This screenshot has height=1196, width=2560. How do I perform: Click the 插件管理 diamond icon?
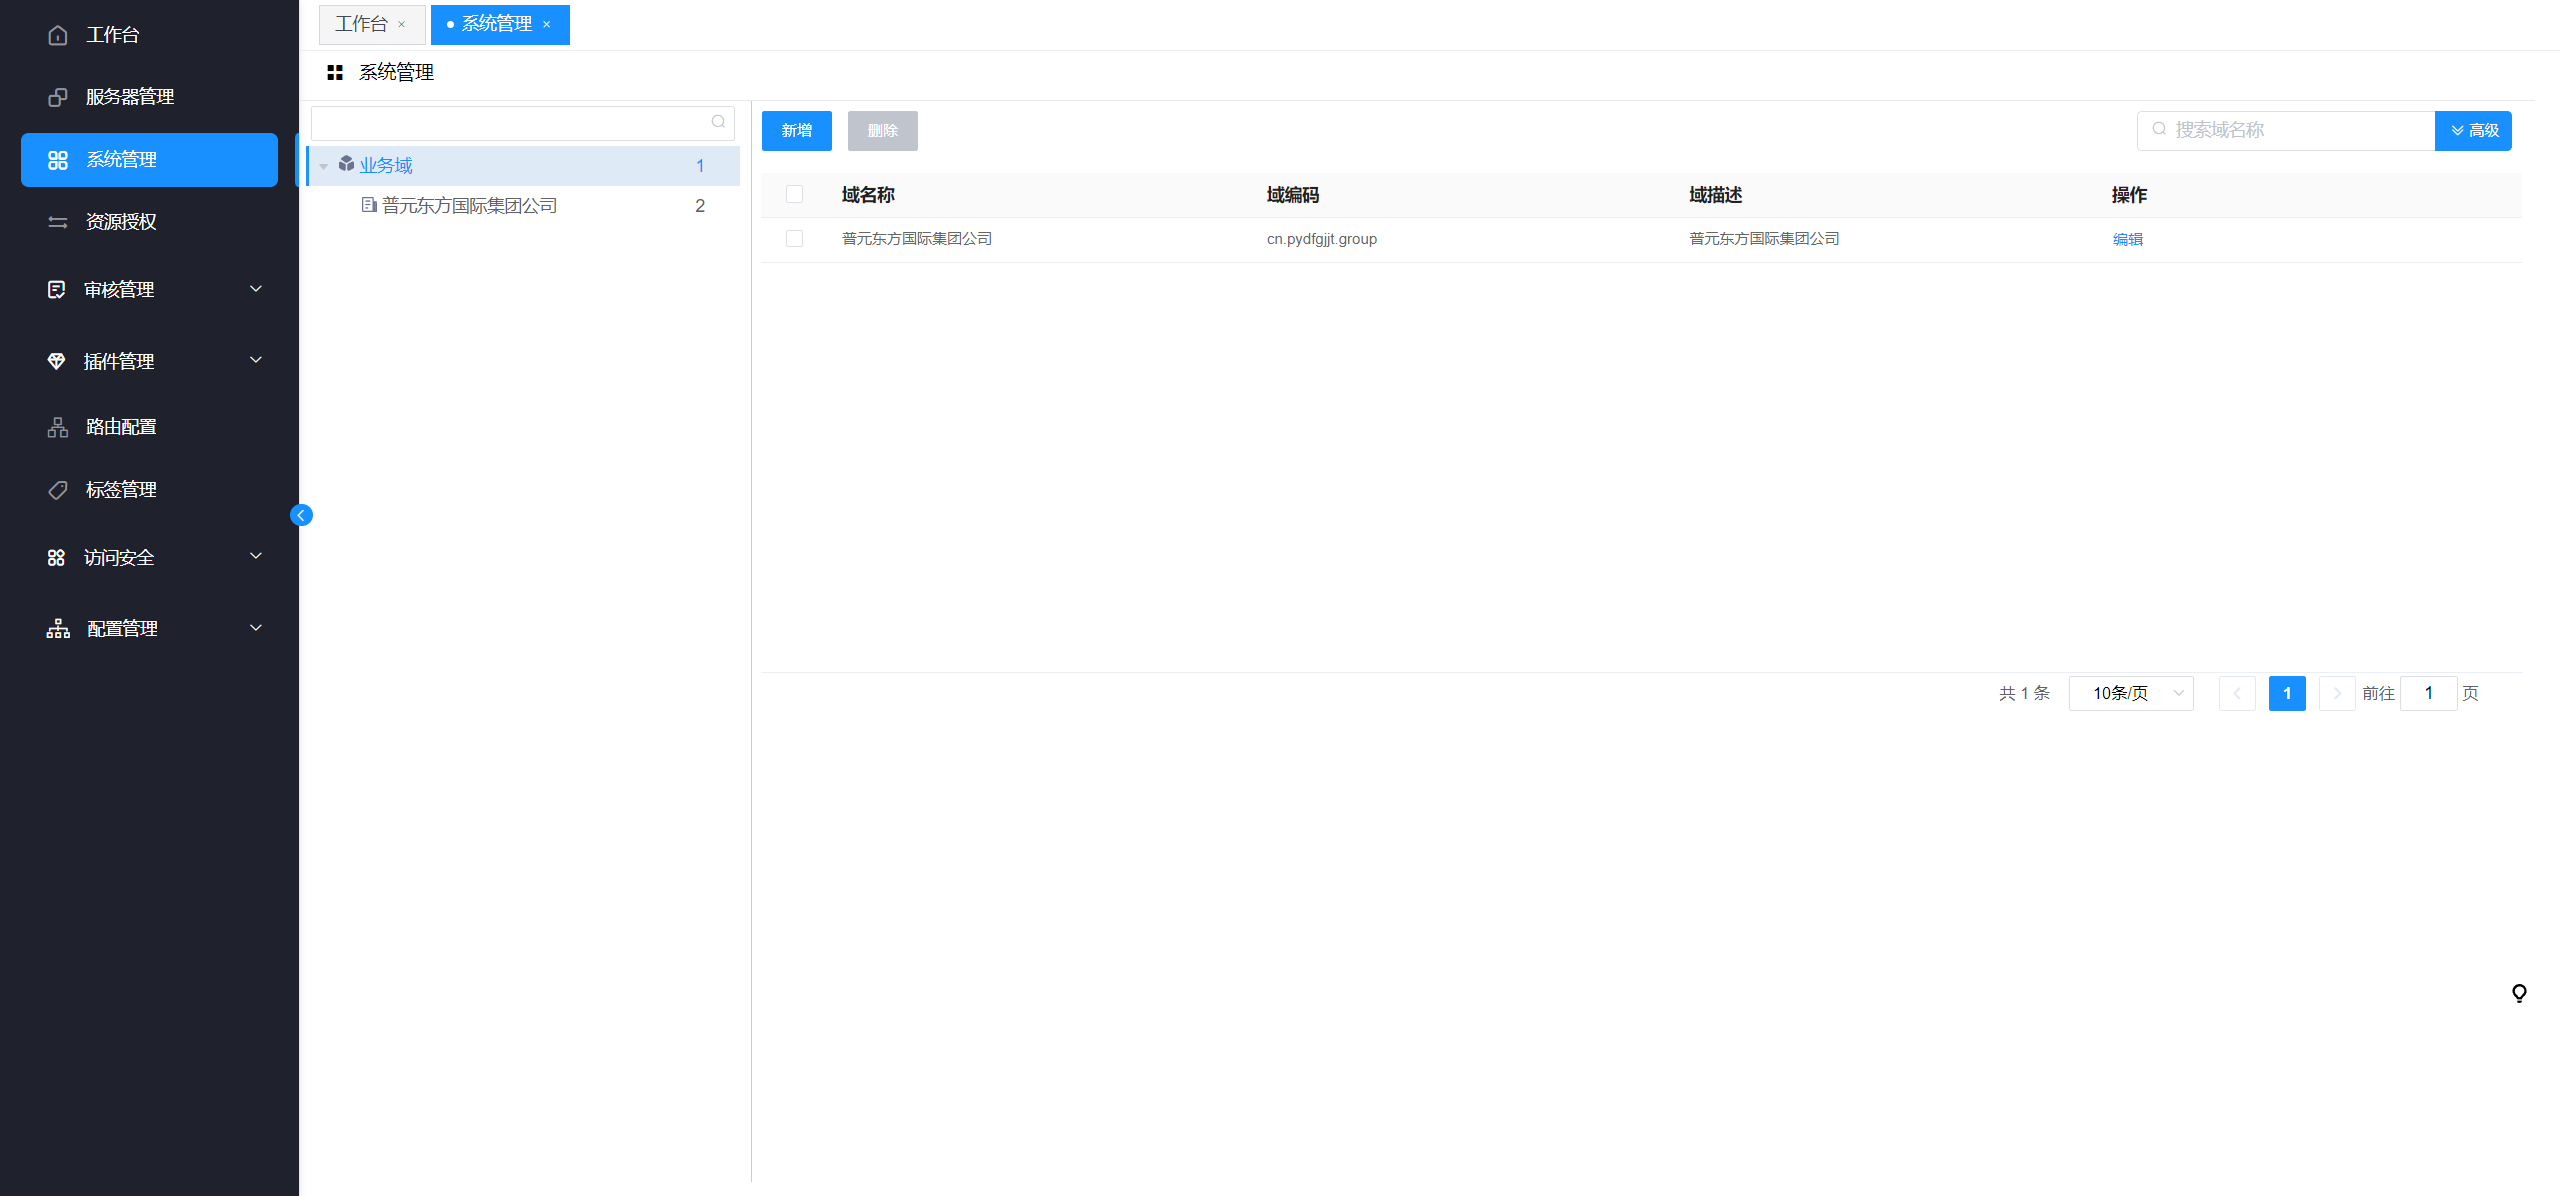57,361
